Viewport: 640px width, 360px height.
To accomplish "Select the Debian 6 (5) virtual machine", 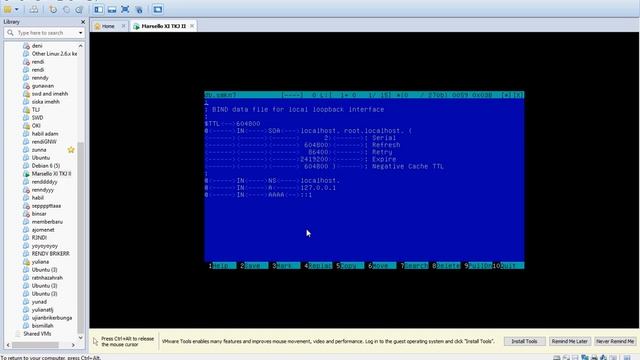I will coord(46,166).
